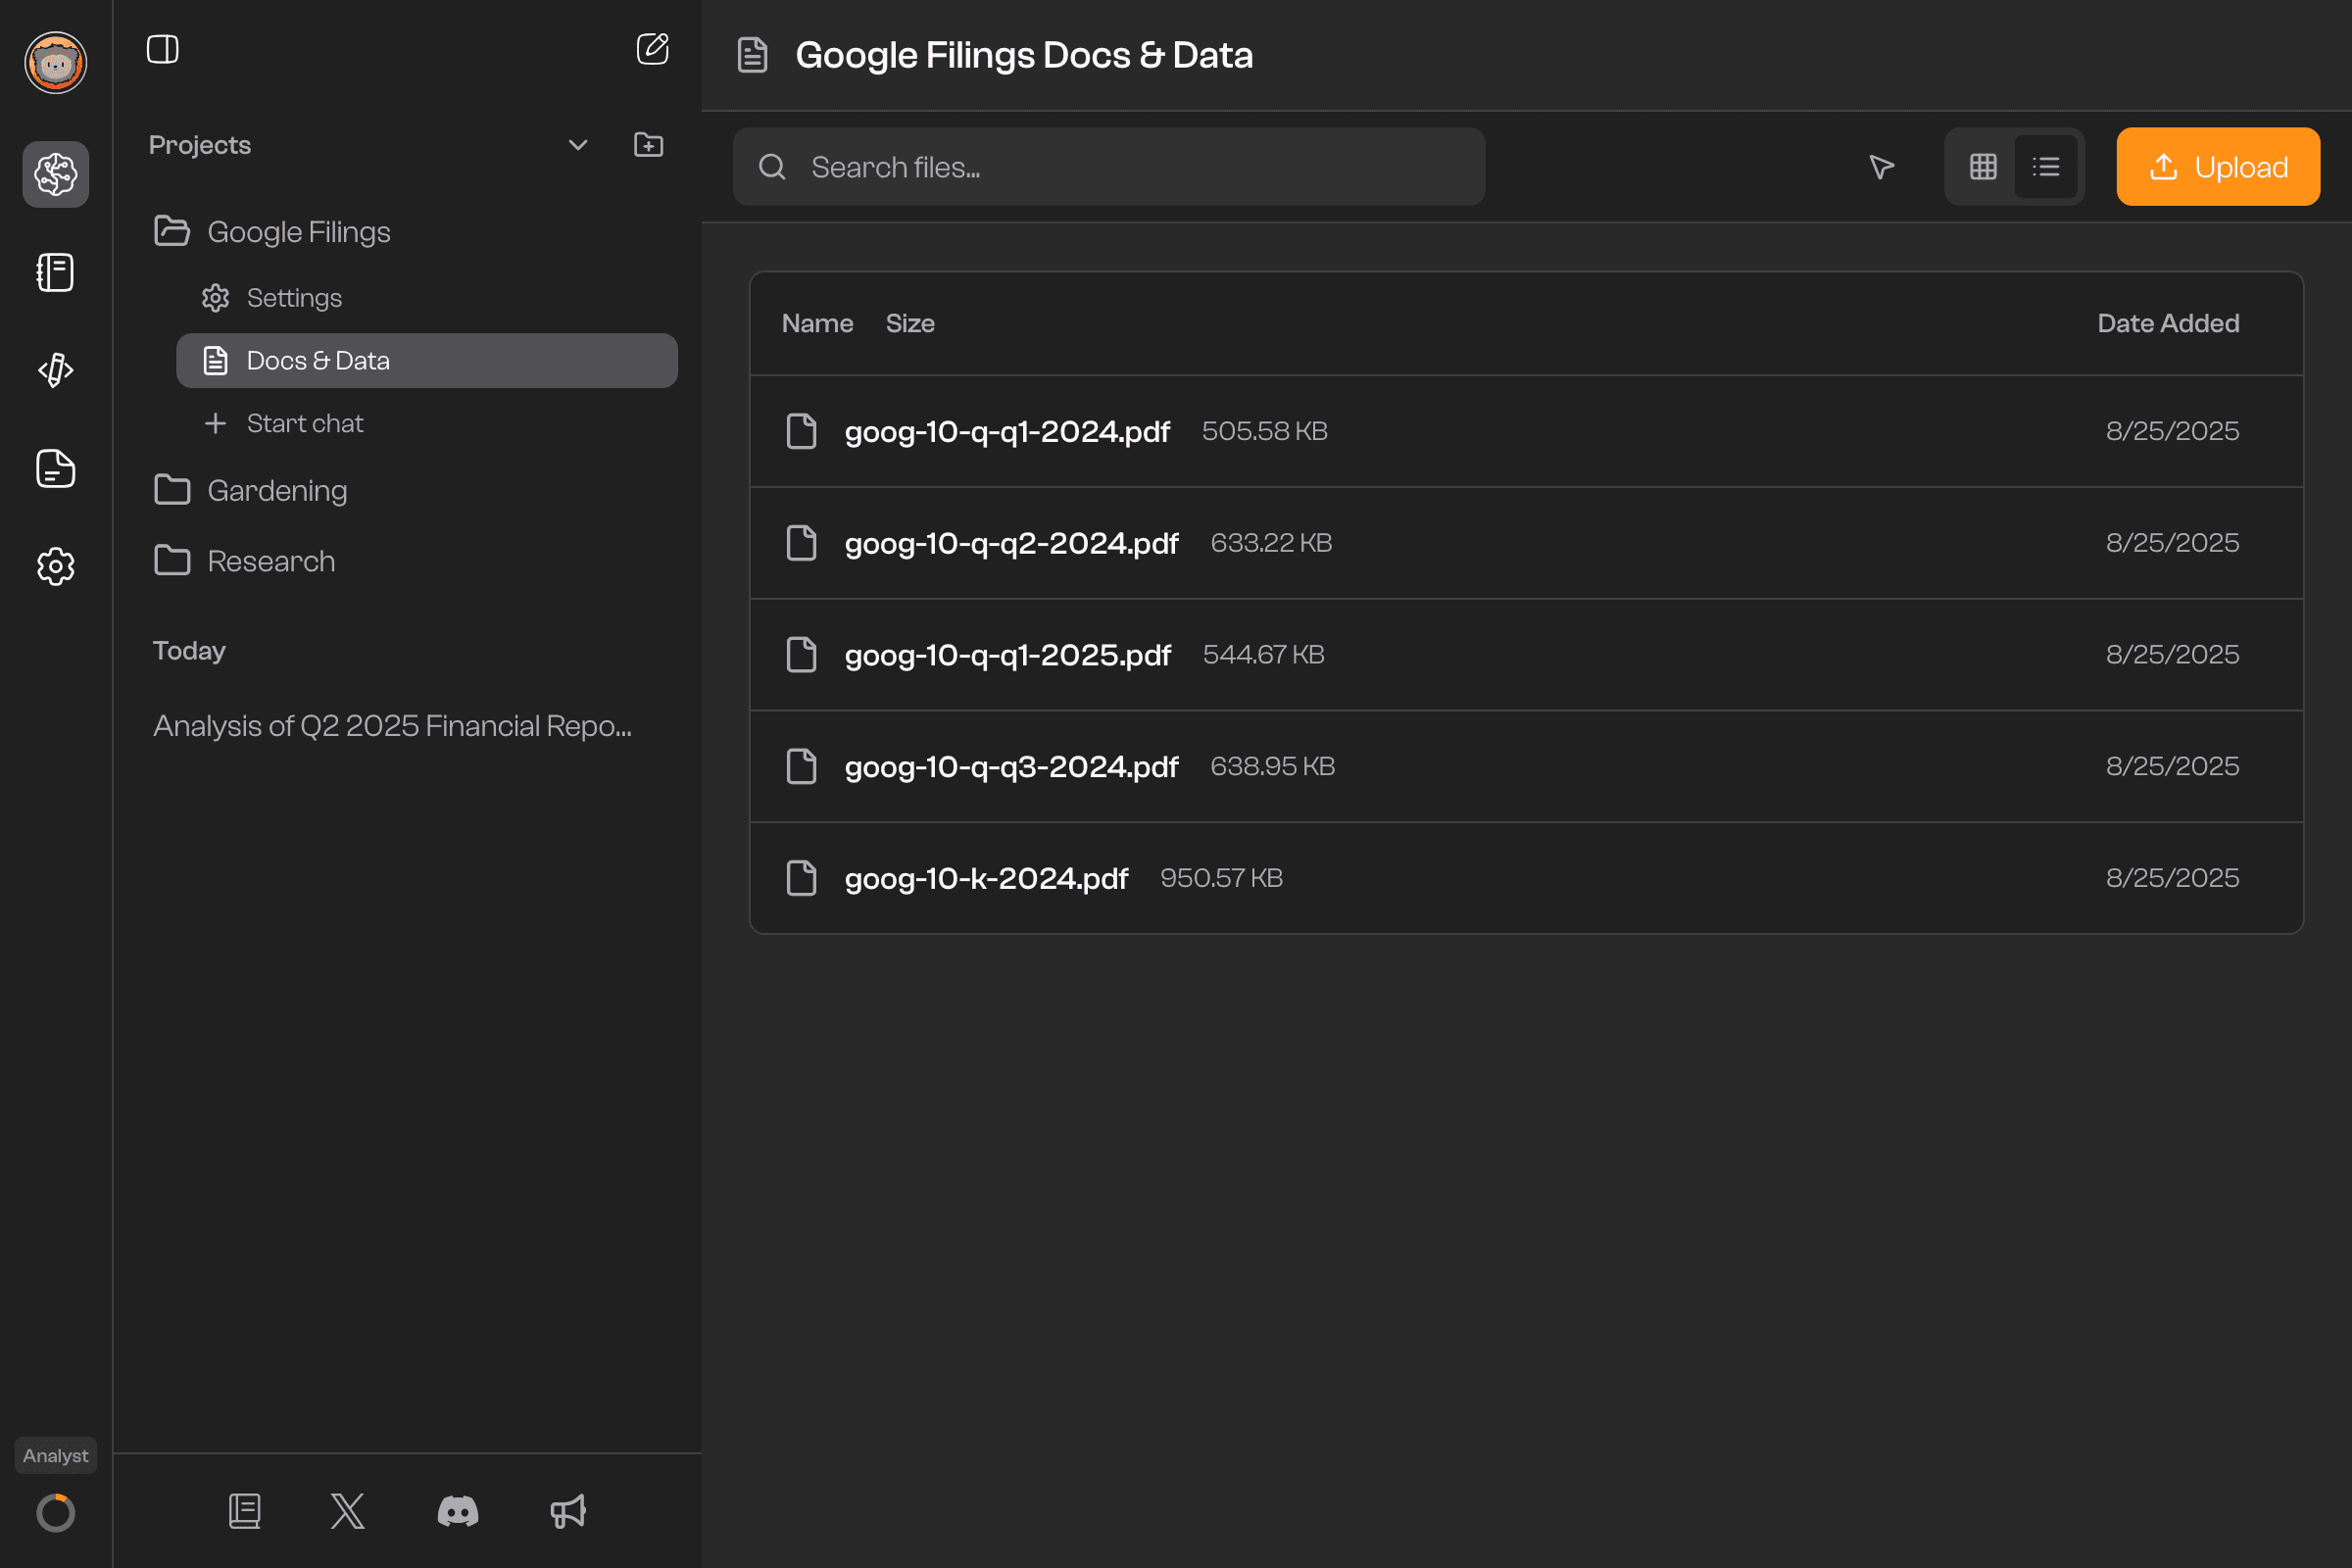Viewport: 2352px width, 1568px height.
Task: Click the orange usage ring indicator
Action: click(x=56, y=1512)
